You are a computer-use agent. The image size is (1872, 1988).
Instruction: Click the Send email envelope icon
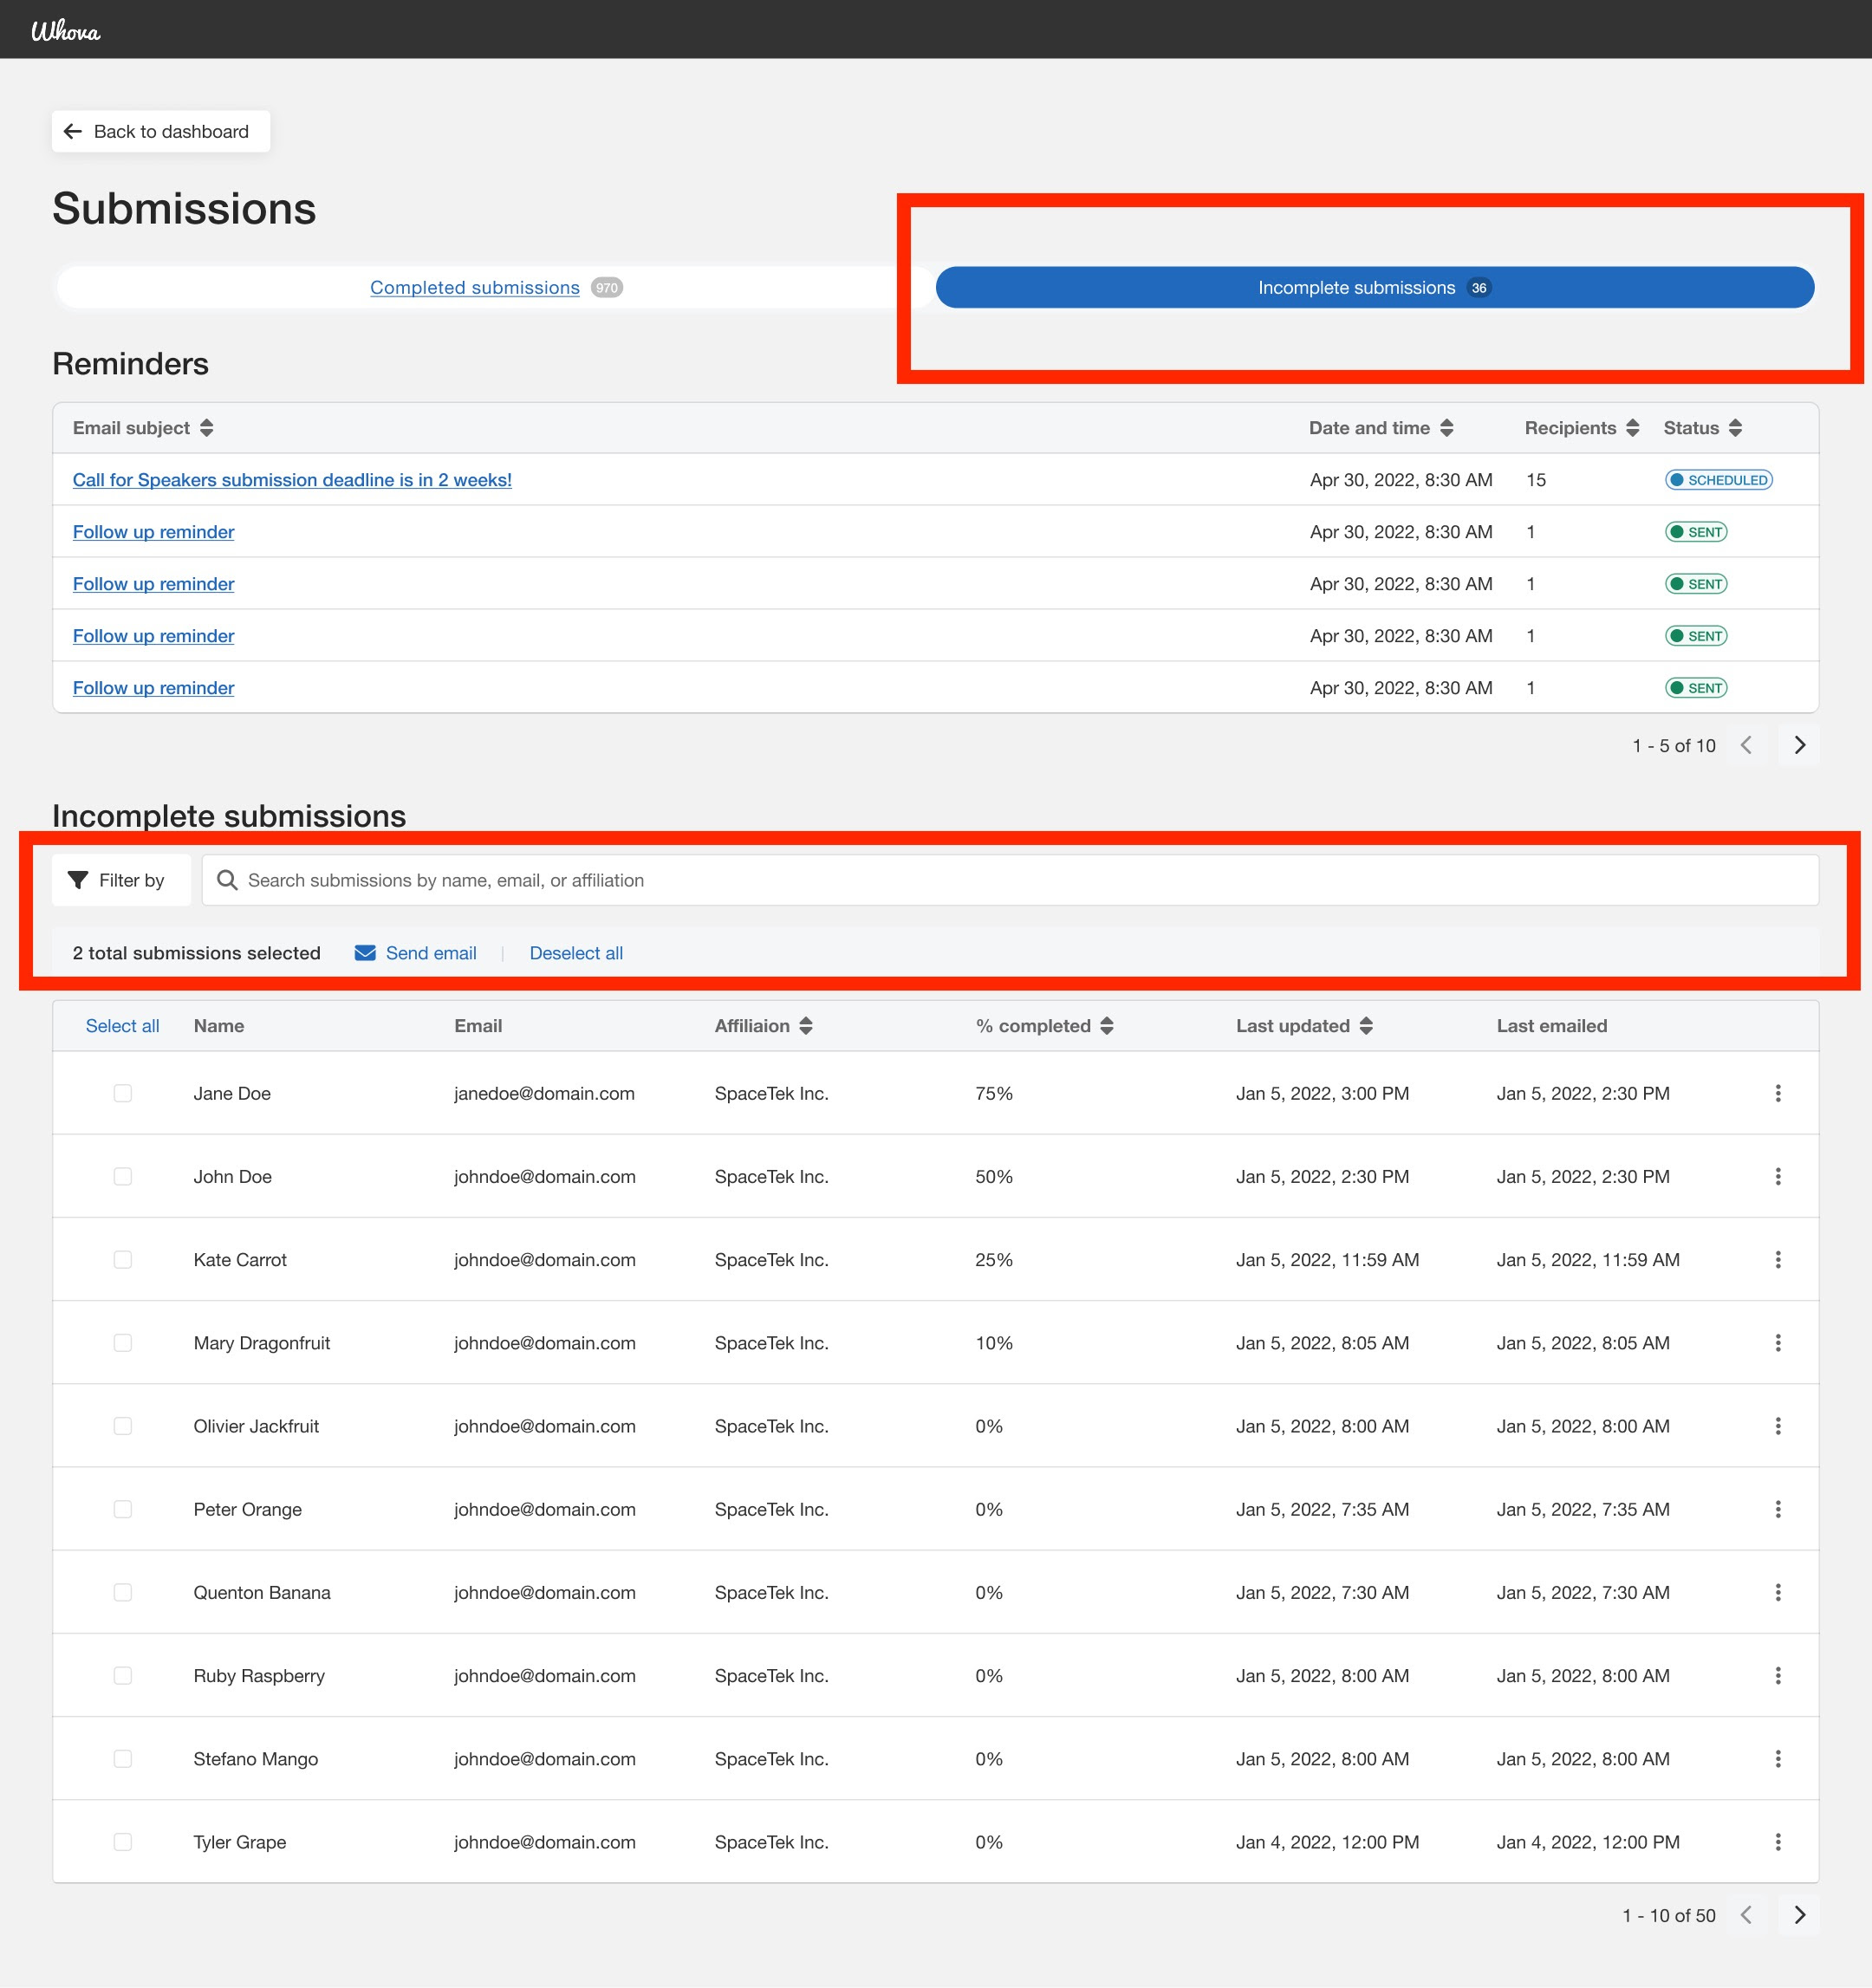click(x=365, y=953)
